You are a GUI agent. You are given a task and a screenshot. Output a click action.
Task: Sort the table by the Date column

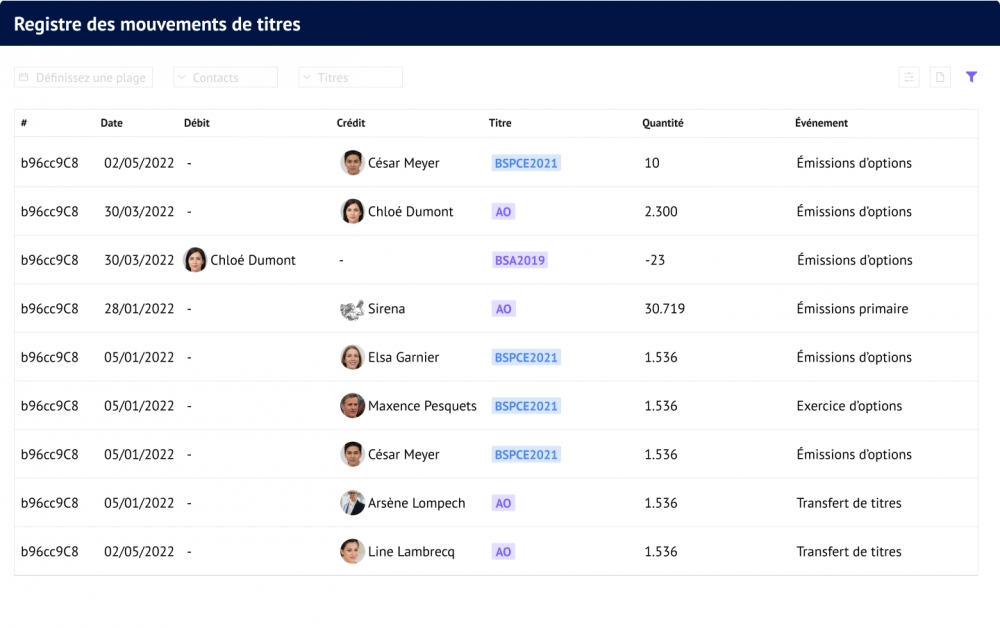coord(111,123)
